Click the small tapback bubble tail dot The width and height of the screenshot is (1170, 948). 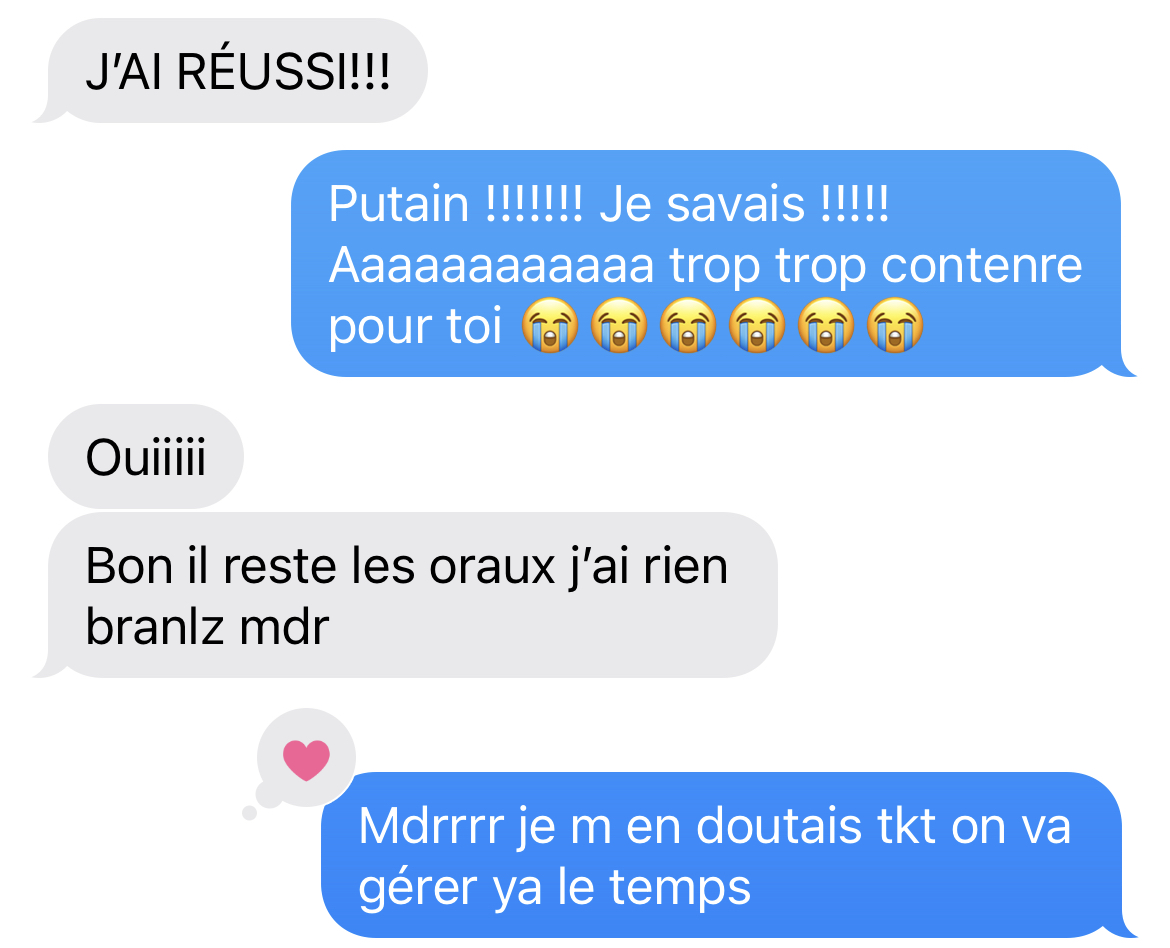pyautogui.click(x=249, y=813)
